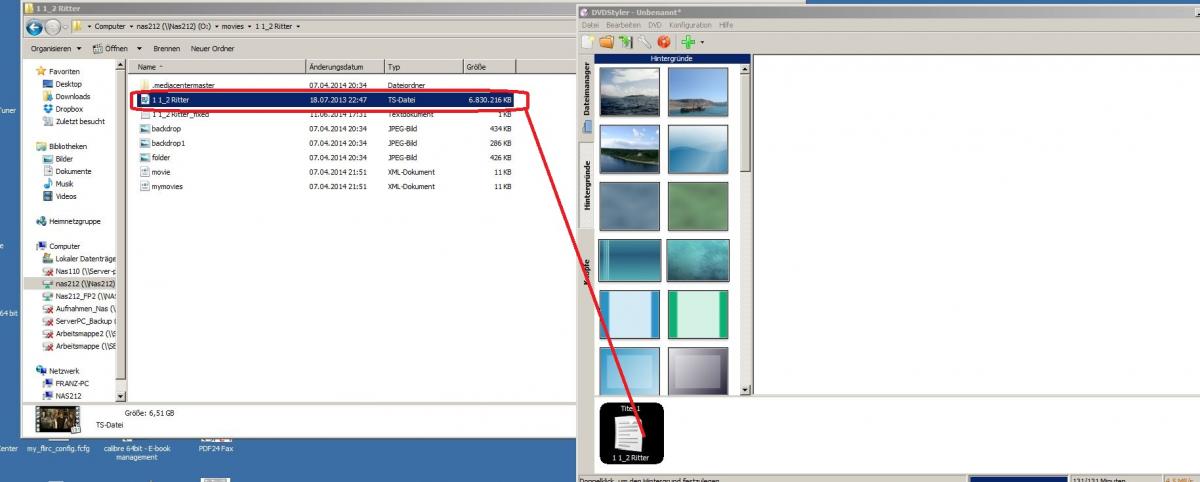The width and height of the screenshot is (1200, 482).
Task: Open DVD options wrench icon
Action: [x=645, y=42]
